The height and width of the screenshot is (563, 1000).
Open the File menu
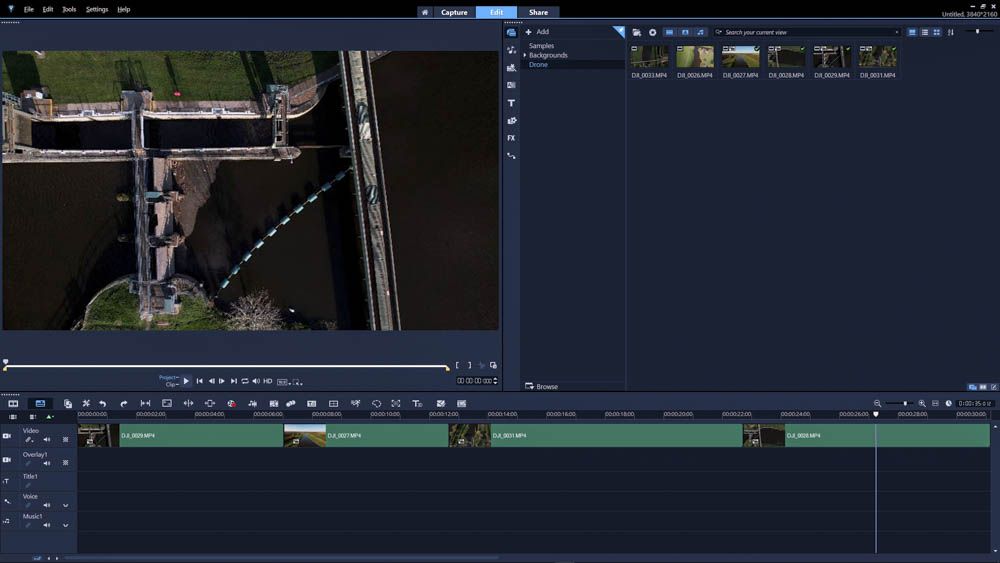(x=29, y=10)
